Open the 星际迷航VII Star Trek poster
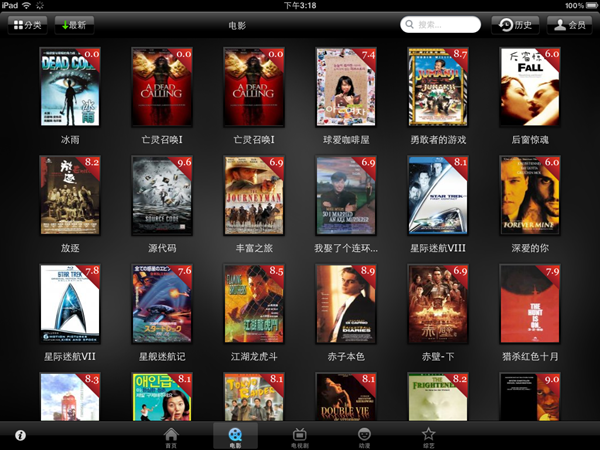The image size is (600, 450). tap(70, 304)
